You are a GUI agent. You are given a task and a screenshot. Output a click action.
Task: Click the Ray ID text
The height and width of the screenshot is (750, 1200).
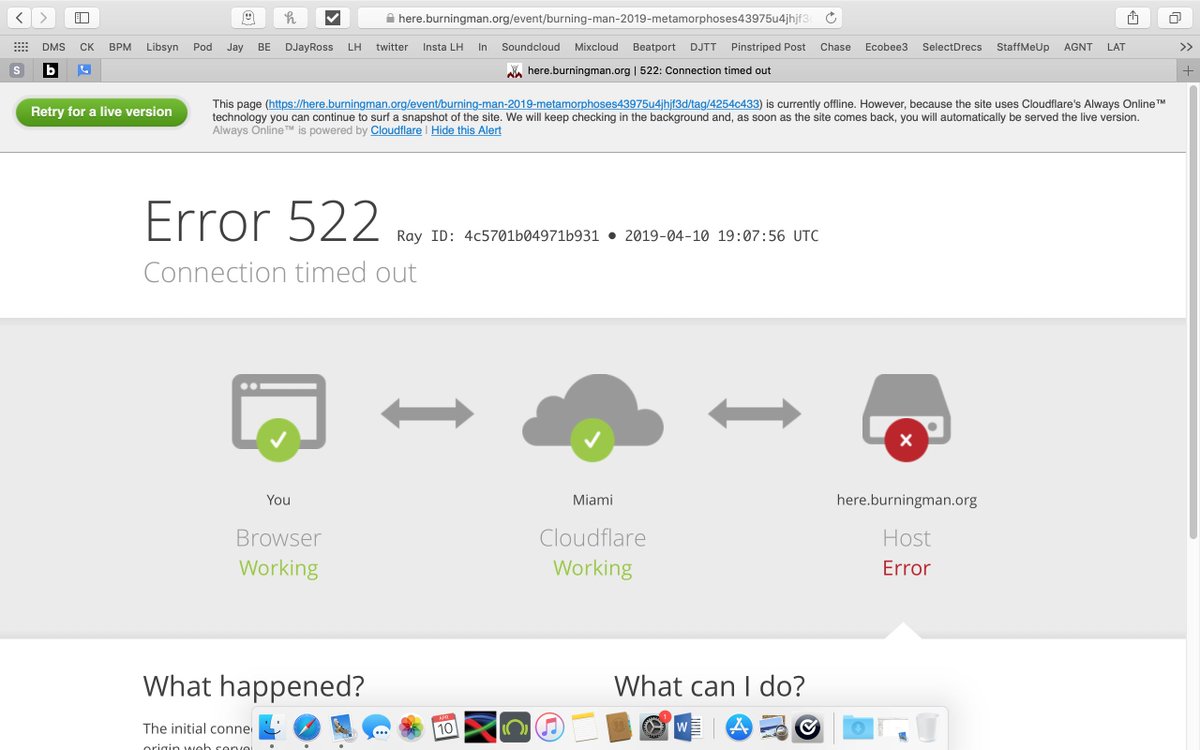tap(498, 236)
